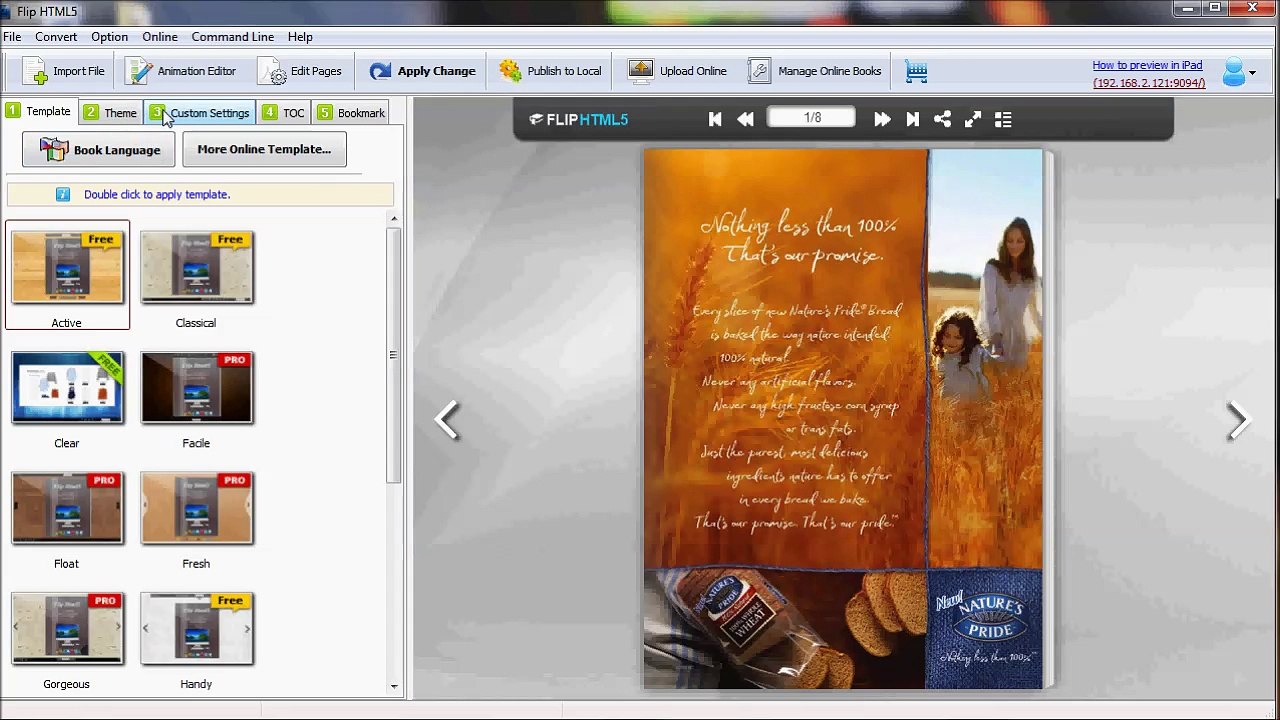Image resolution: width=1280 pixels, height=720 pixels.
Task: Jump to first page in viewer
Action: click(x=715, y=119)
